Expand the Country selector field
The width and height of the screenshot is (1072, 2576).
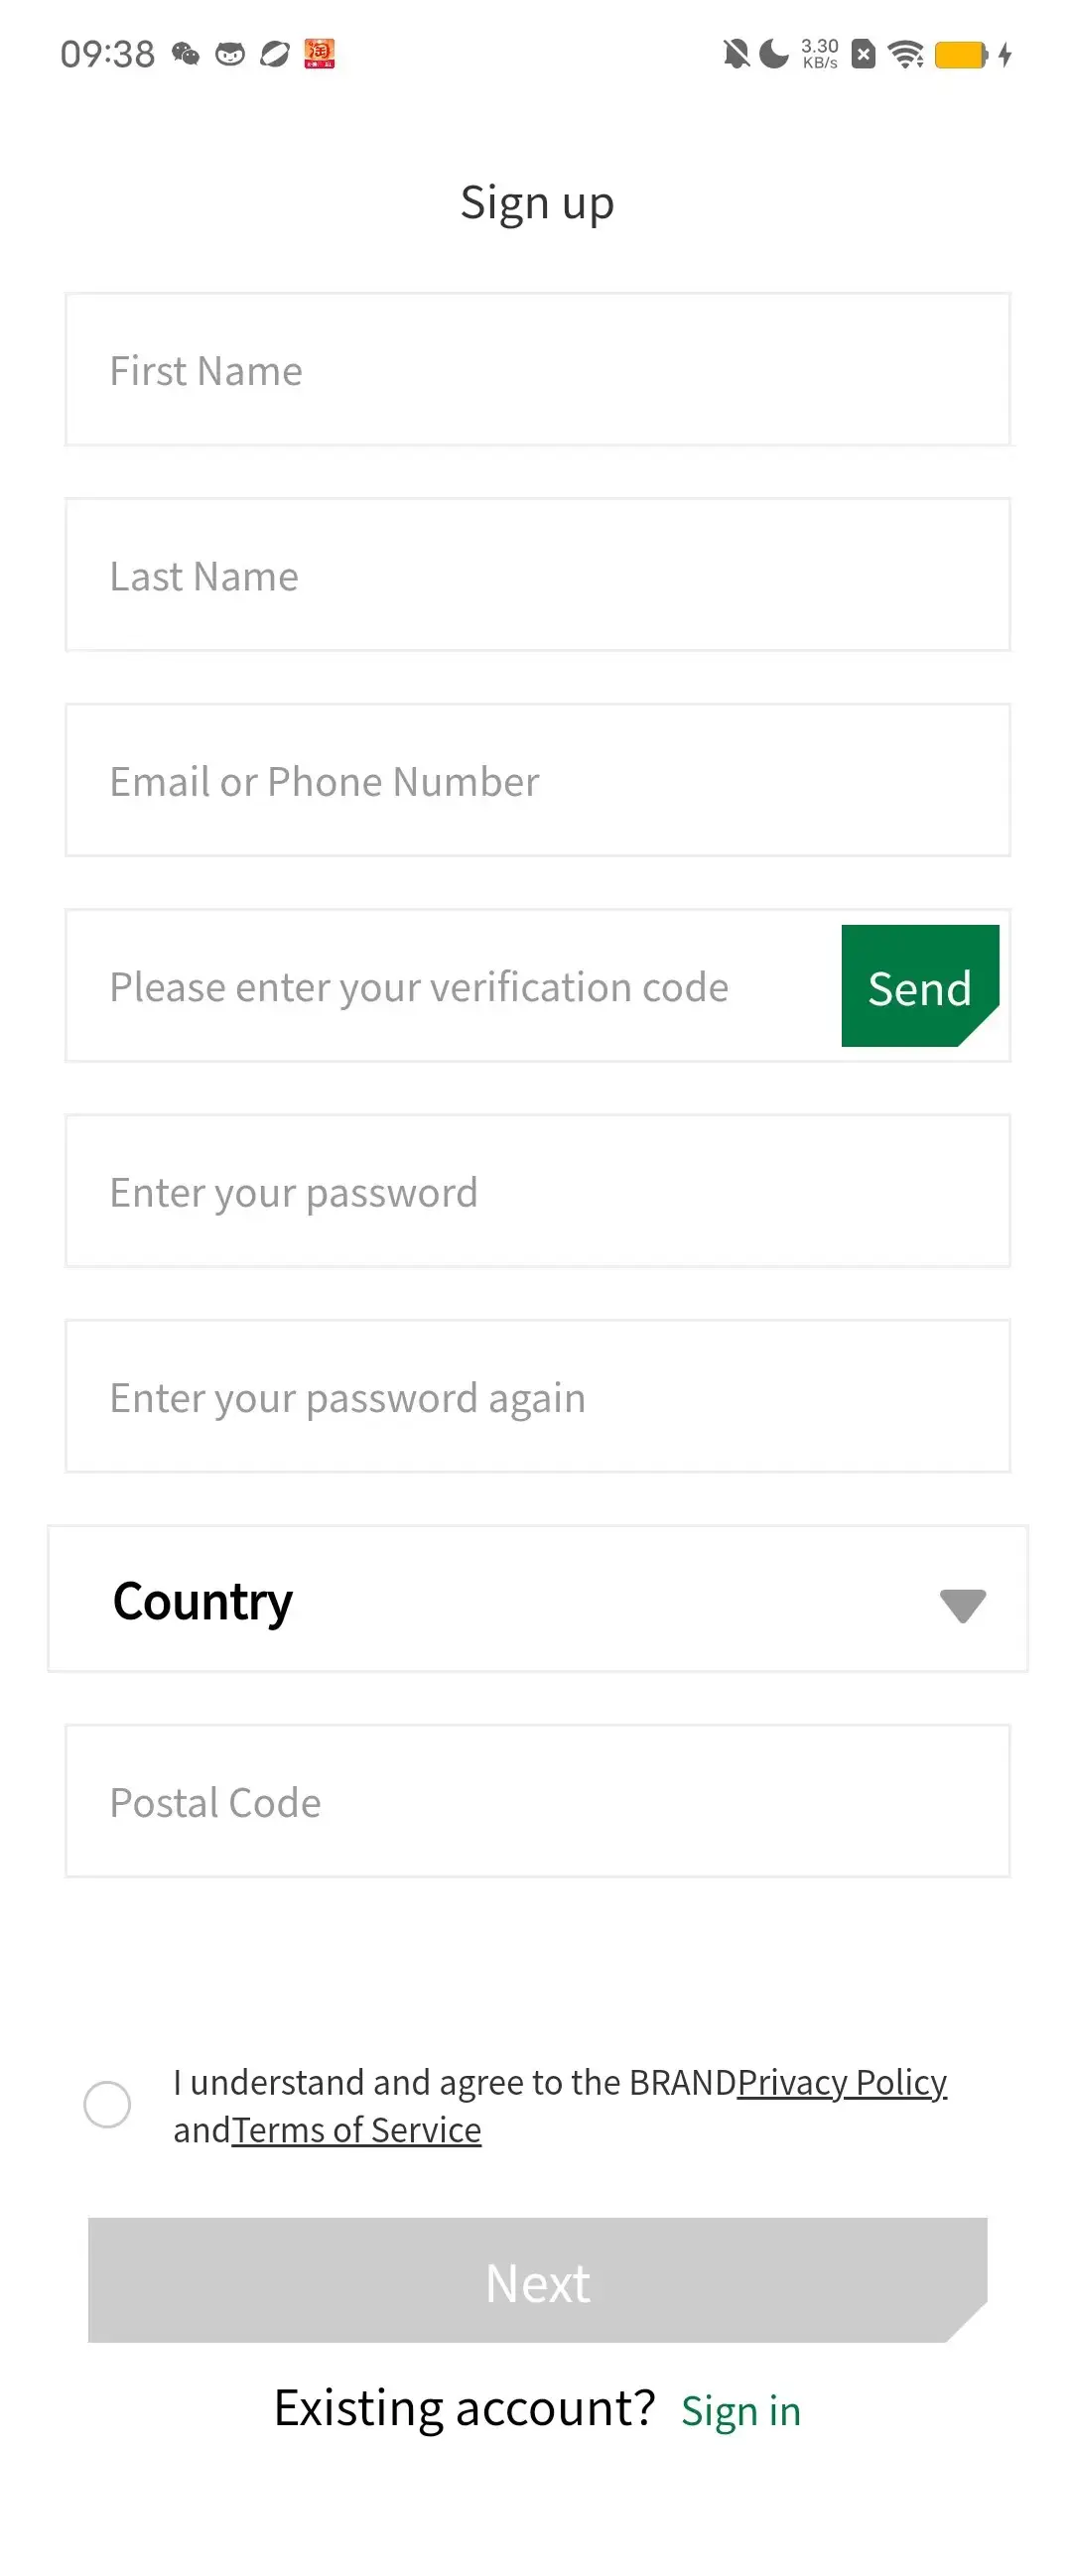click(500, 1600)
